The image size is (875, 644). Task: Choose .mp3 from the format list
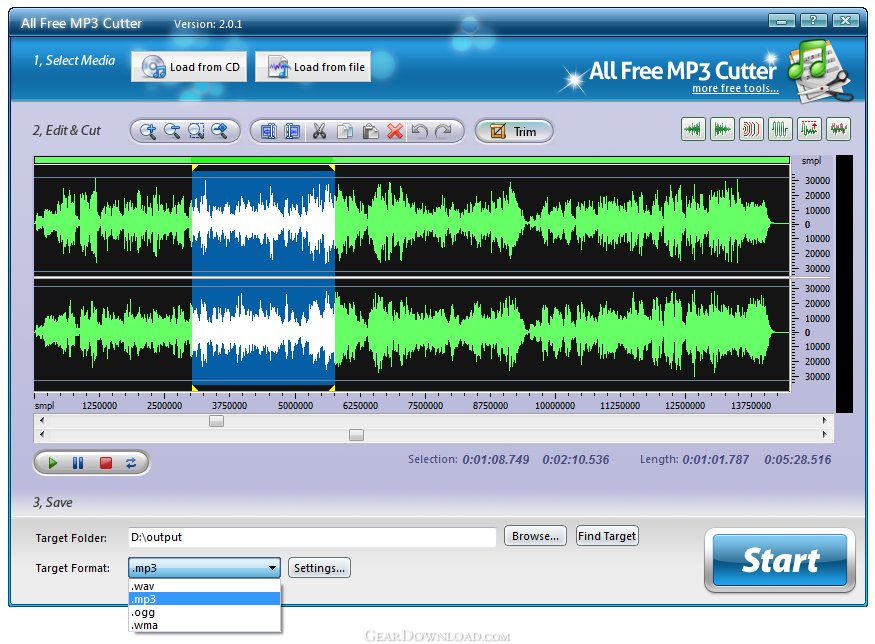point(204,599)
